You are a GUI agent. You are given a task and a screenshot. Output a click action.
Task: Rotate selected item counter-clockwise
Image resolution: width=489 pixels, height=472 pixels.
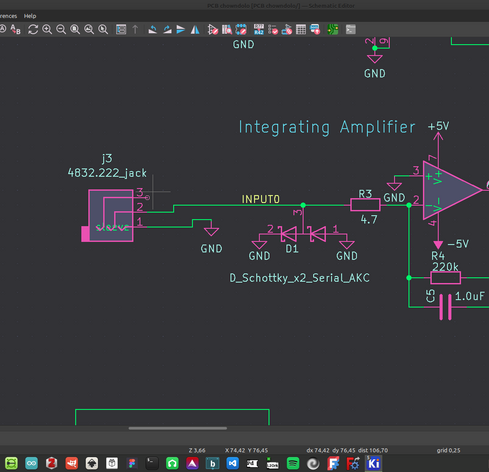[153, 29]
